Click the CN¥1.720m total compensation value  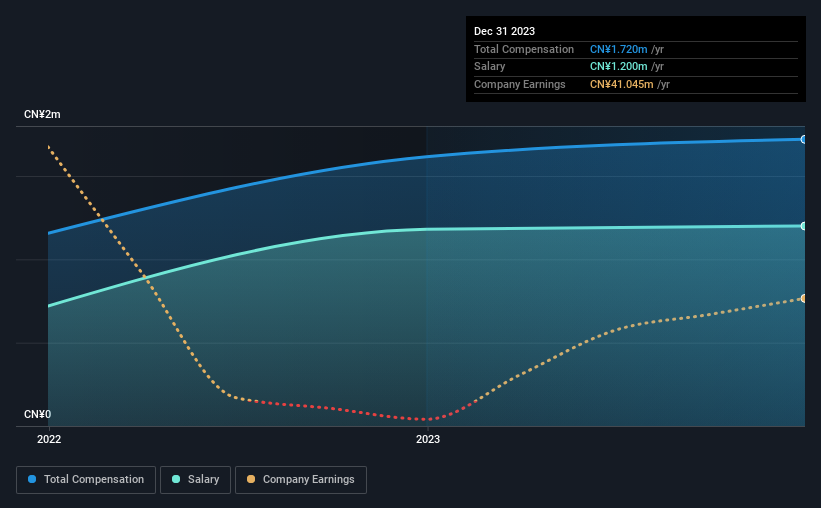pos(618,49)
